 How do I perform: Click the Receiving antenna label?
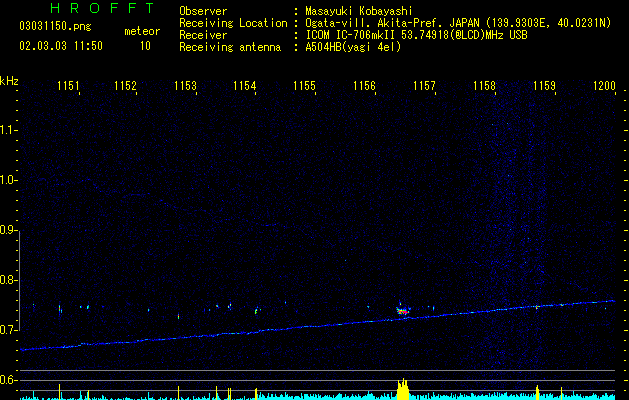click(x=230, y=47)
